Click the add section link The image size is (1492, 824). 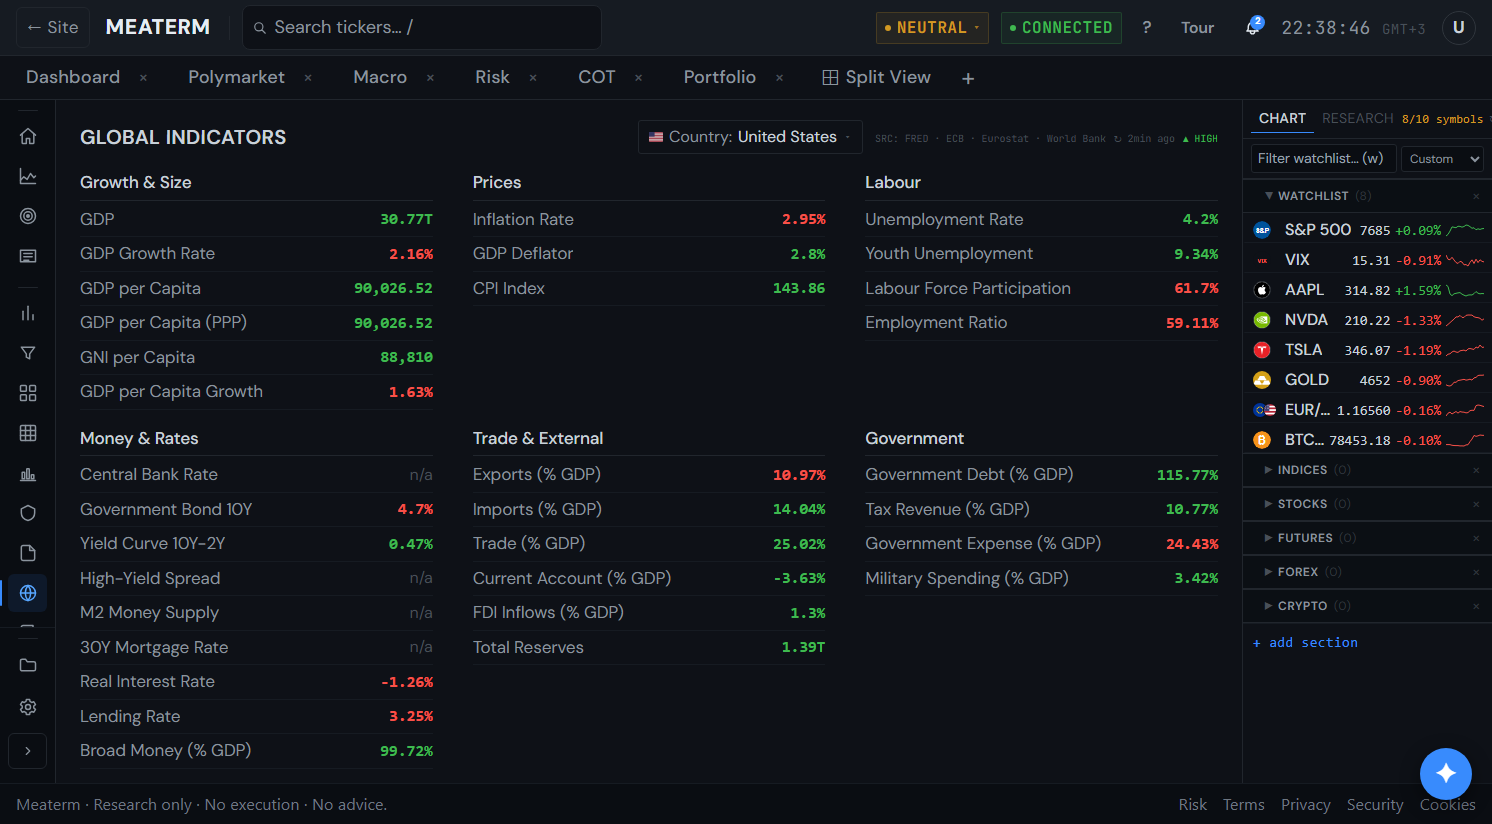point(1305,642)
